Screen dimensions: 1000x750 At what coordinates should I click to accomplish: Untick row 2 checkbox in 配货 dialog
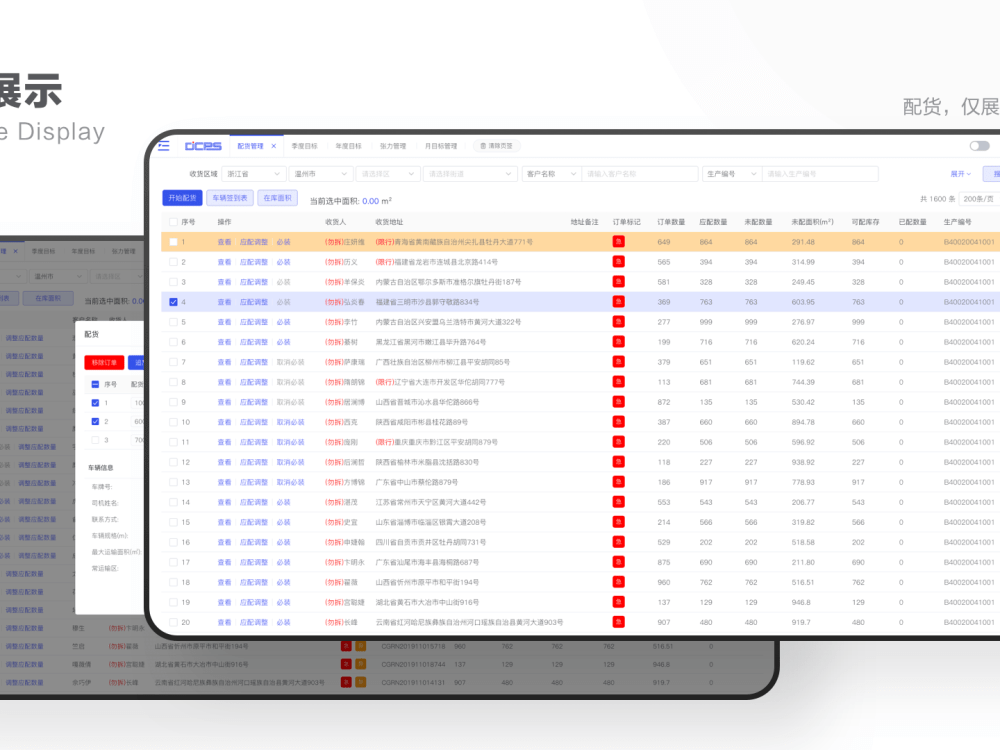point(95,422)
